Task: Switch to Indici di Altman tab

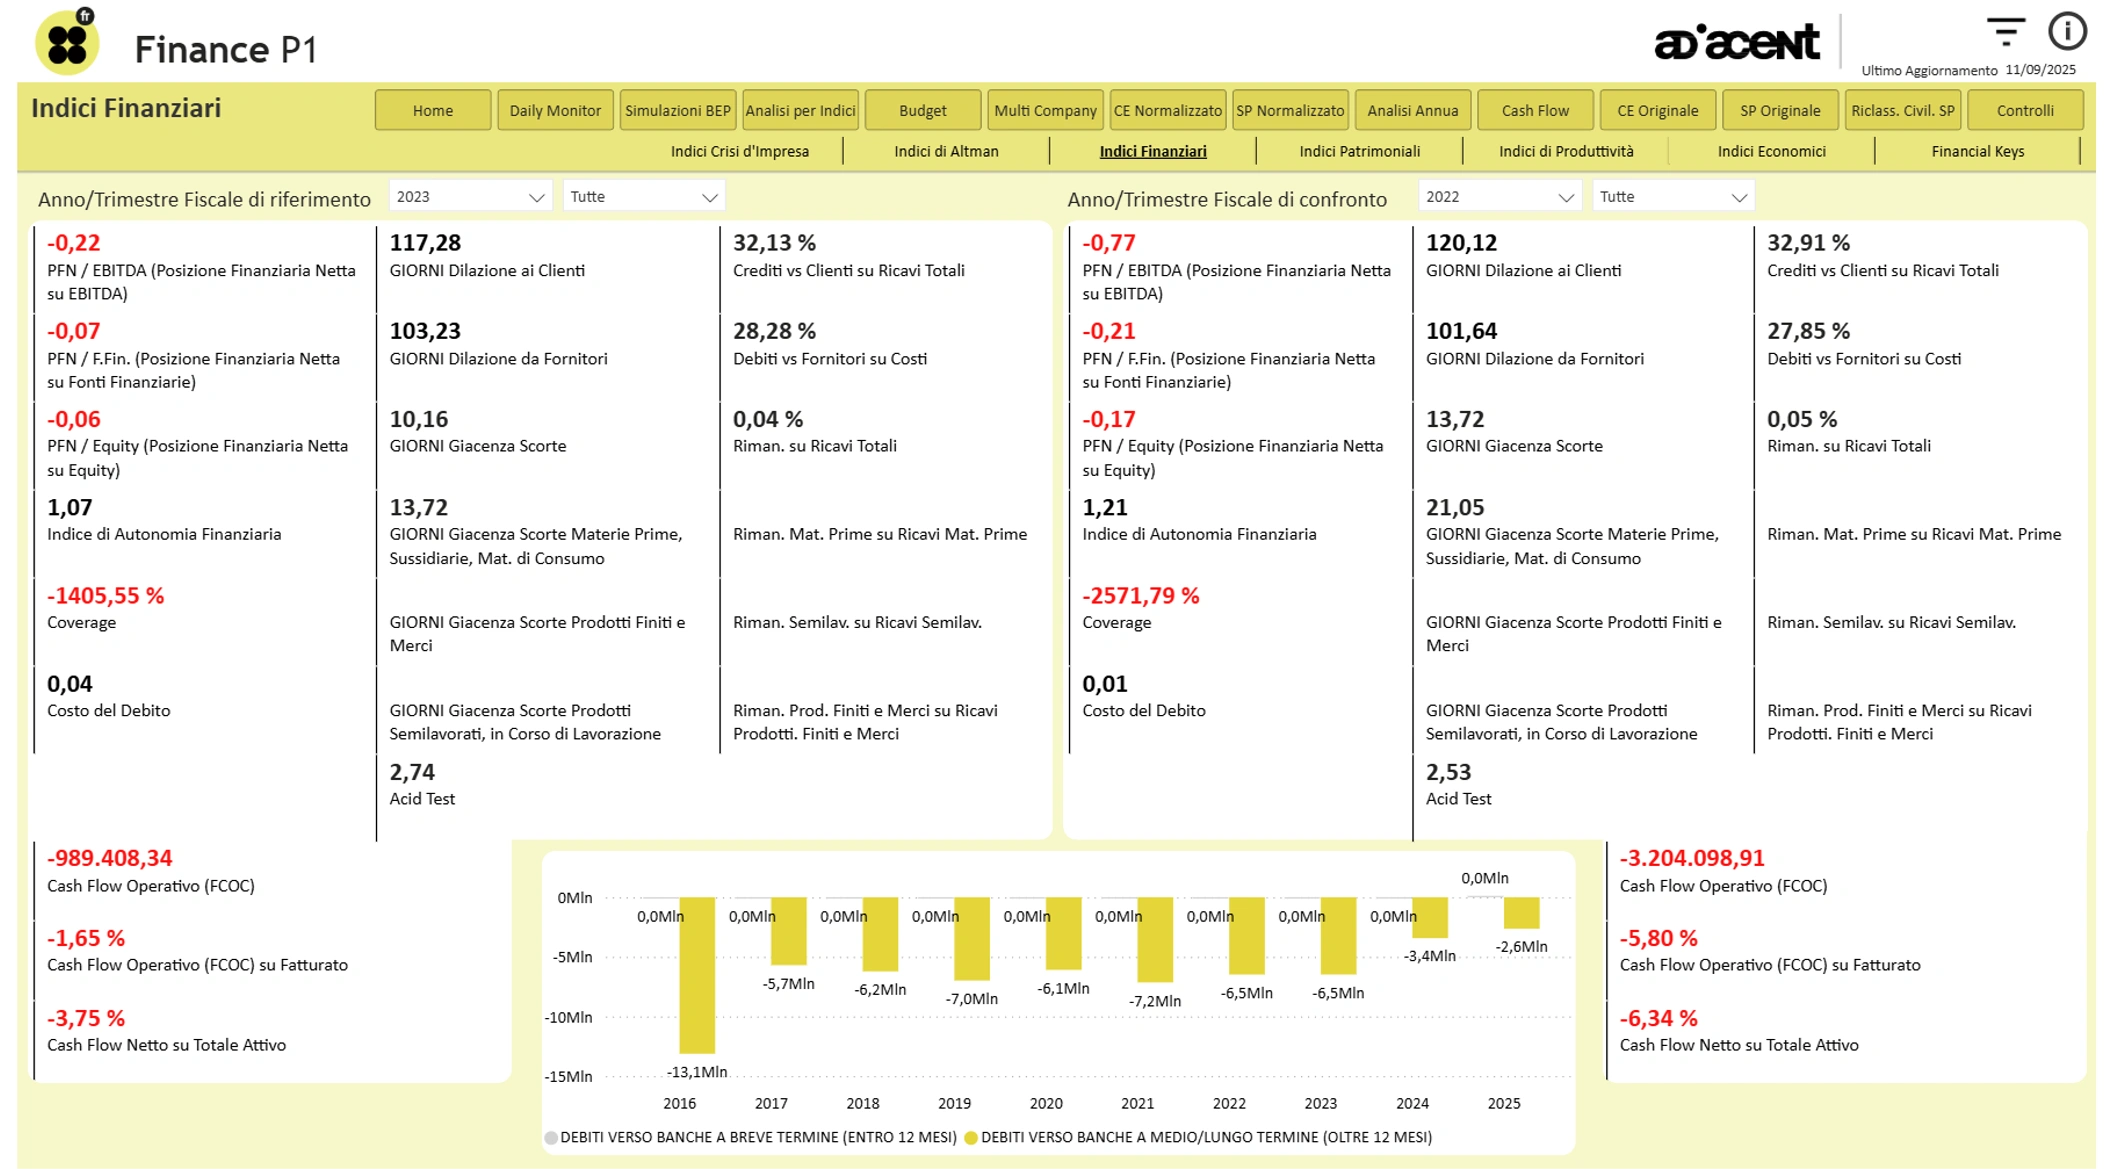Action: (x=946, y=151)
